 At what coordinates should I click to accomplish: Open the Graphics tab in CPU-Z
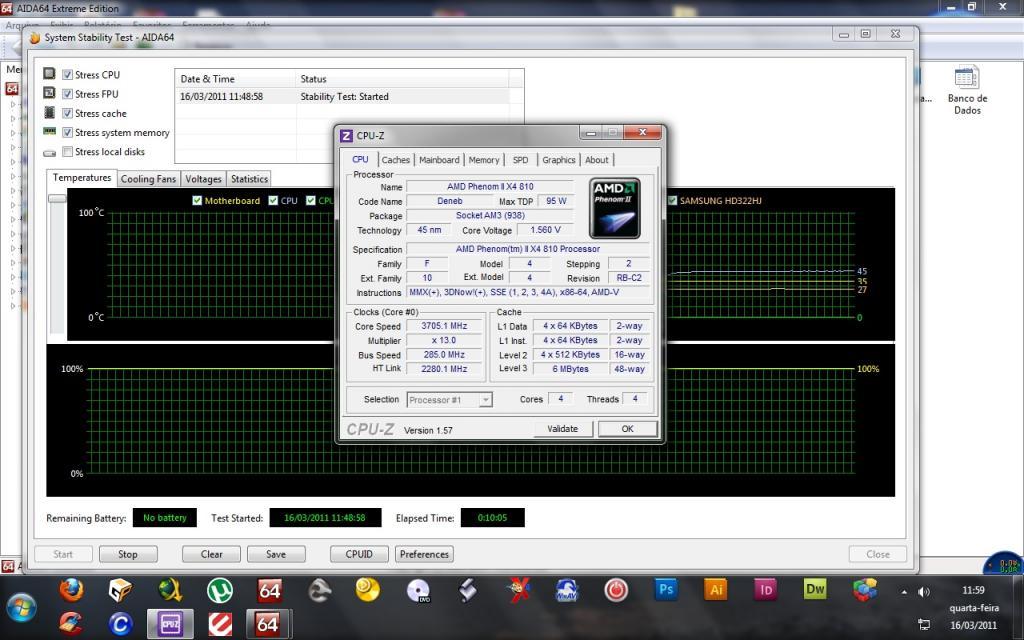(558, 160)
